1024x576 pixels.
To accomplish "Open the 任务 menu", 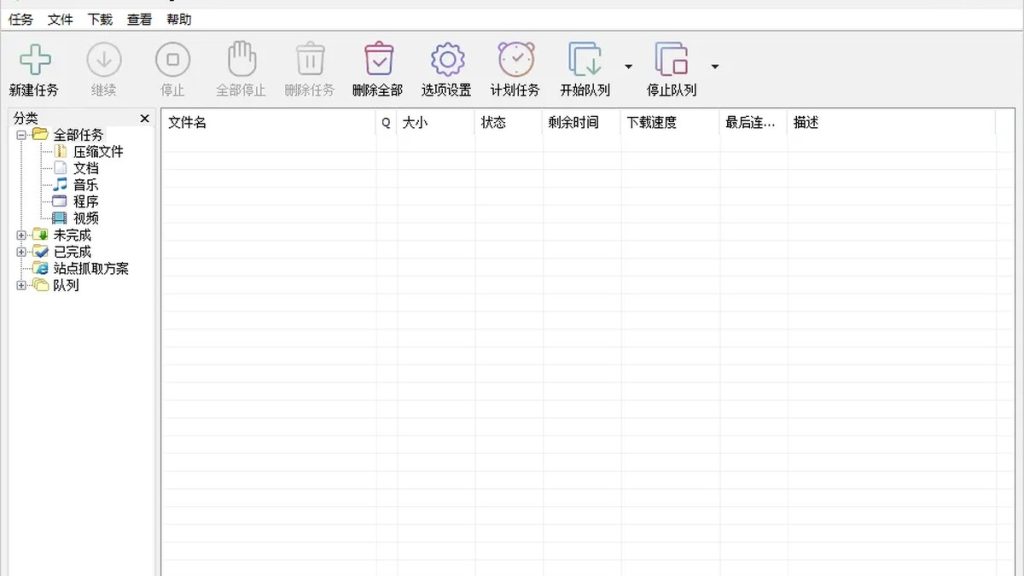I will tap(20, 20).
